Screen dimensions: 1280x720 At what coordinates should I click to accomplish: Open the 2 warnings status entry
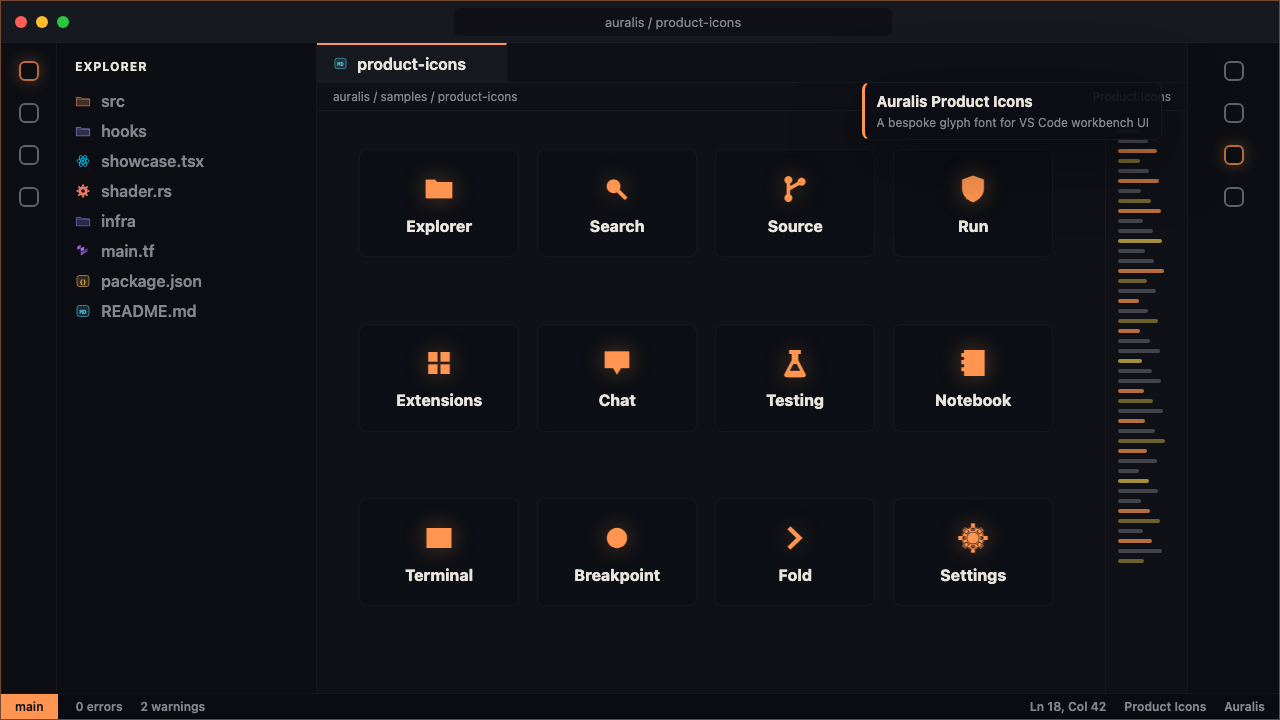point(173,707)
